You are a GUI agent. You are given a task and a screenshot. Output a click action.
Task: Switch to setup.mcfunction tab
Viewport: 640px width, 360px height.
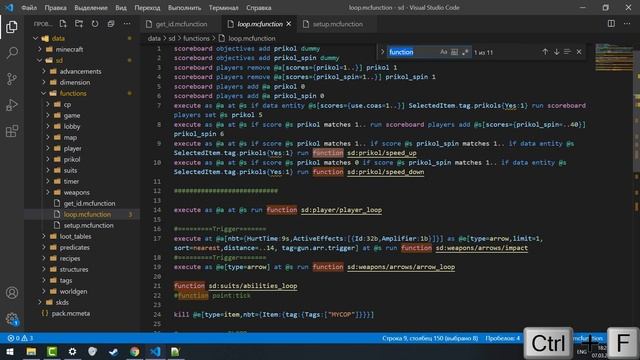pyautogui.click(x=338, y=24)
